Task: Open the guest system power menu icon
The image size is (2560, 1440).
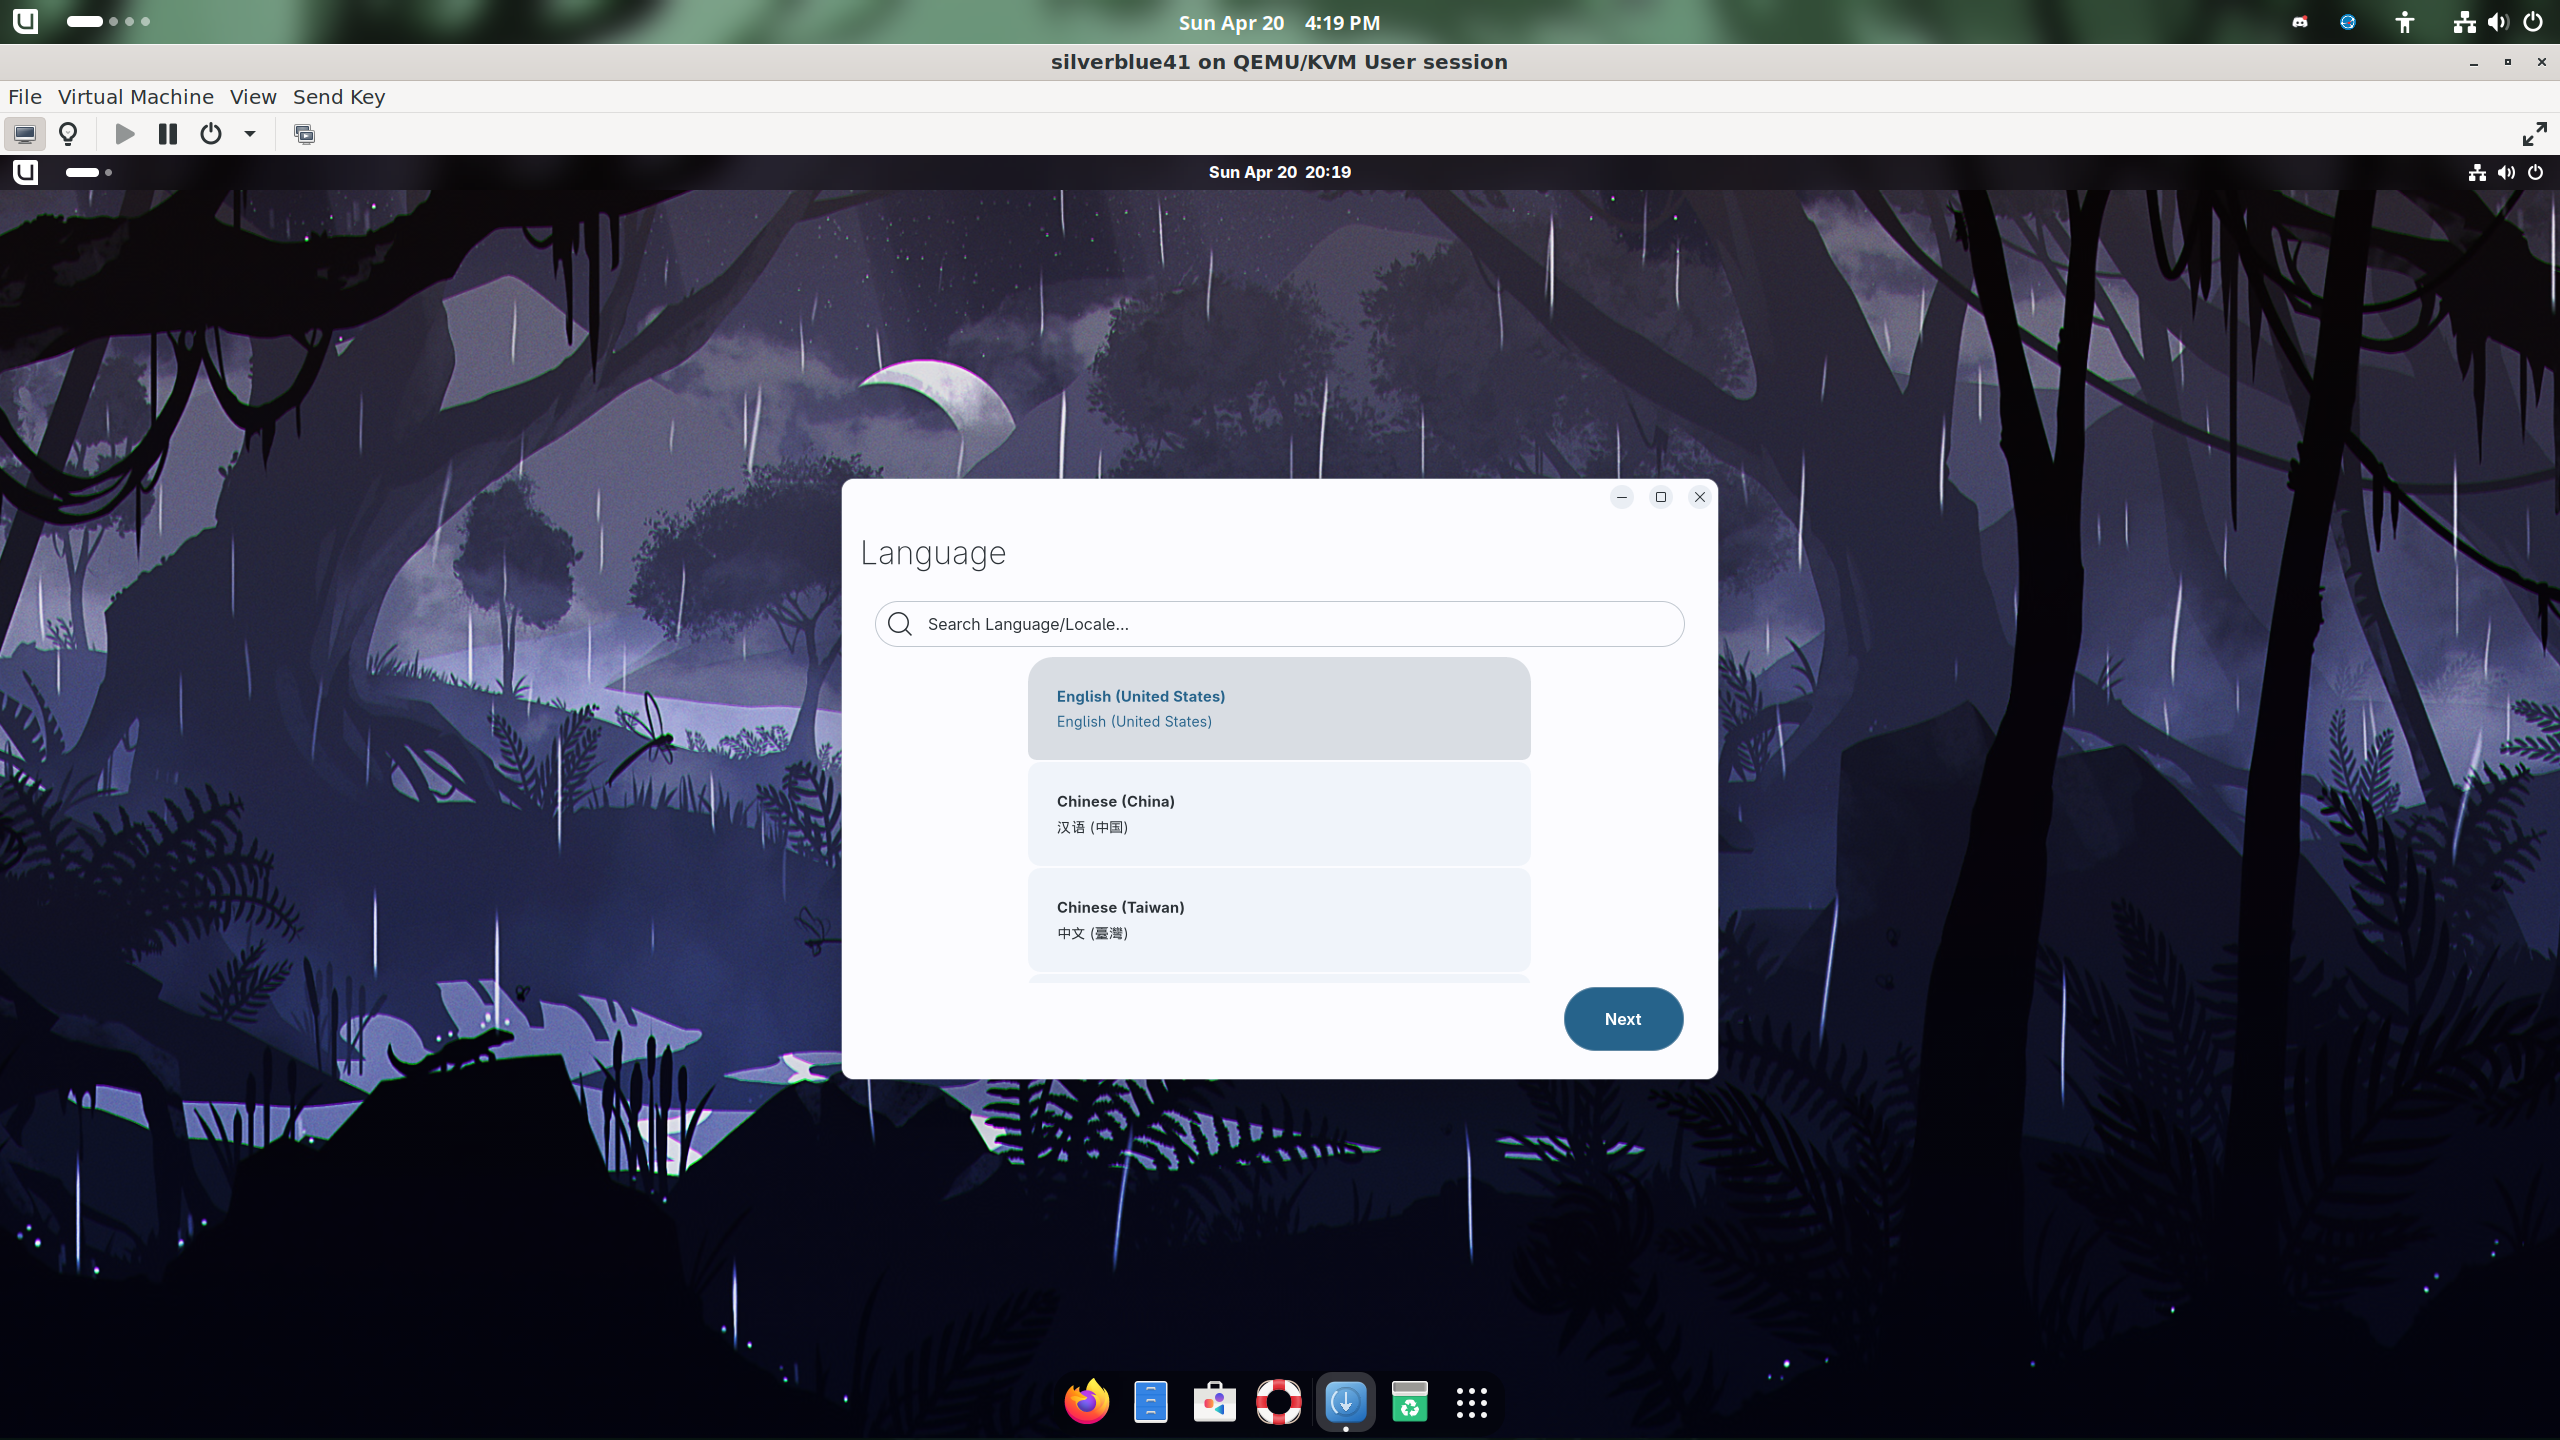Action: coord(2535,172)
